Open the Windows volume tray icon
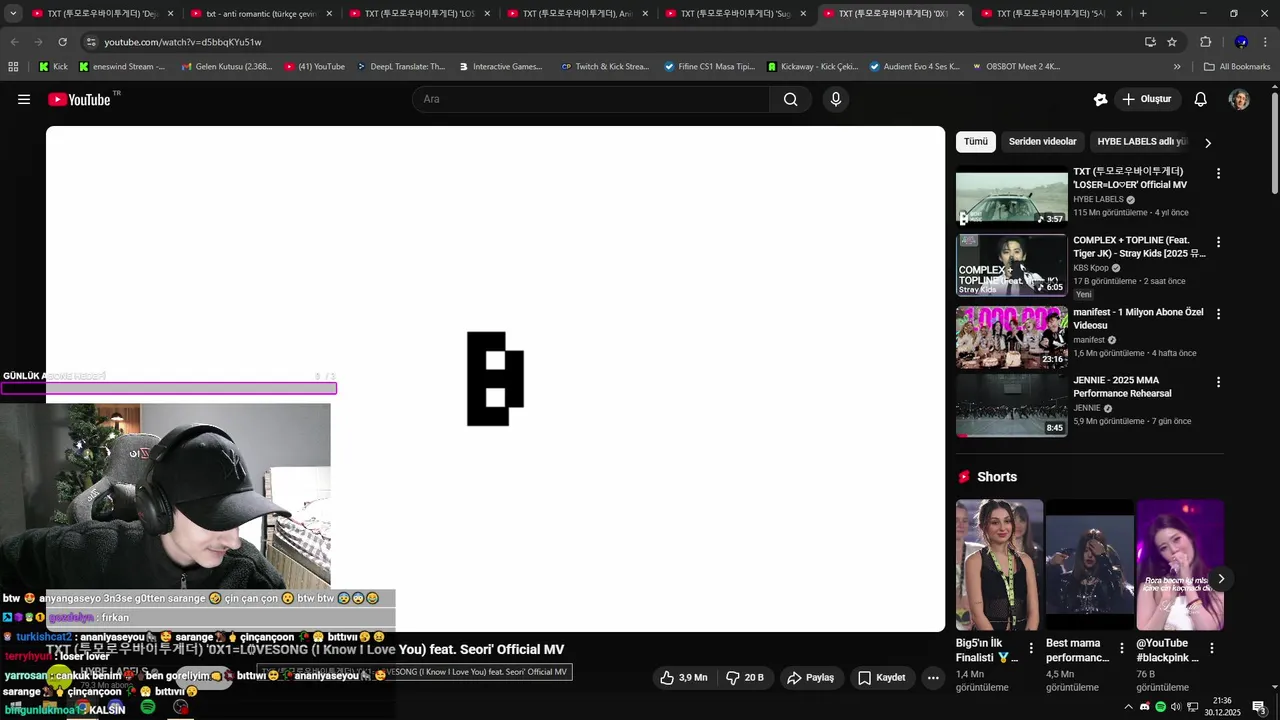 click(1176, 707)
